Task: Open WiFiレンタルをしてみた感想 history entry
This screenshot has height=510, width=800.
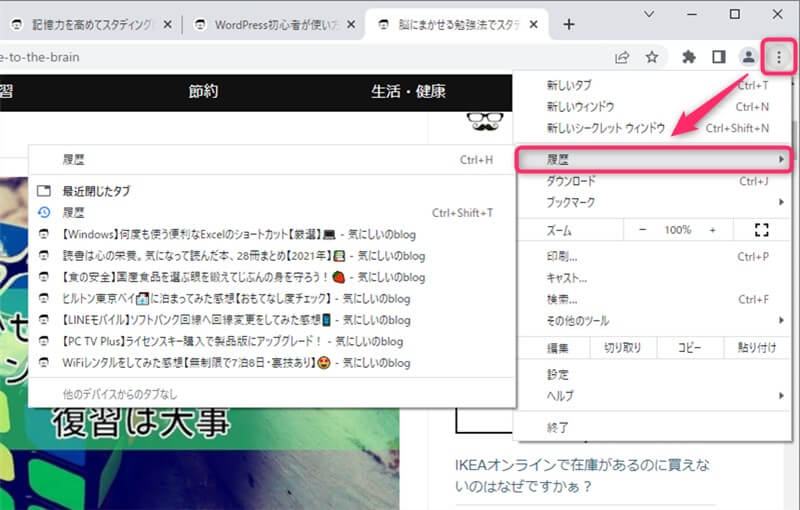Action: (272, 363)
